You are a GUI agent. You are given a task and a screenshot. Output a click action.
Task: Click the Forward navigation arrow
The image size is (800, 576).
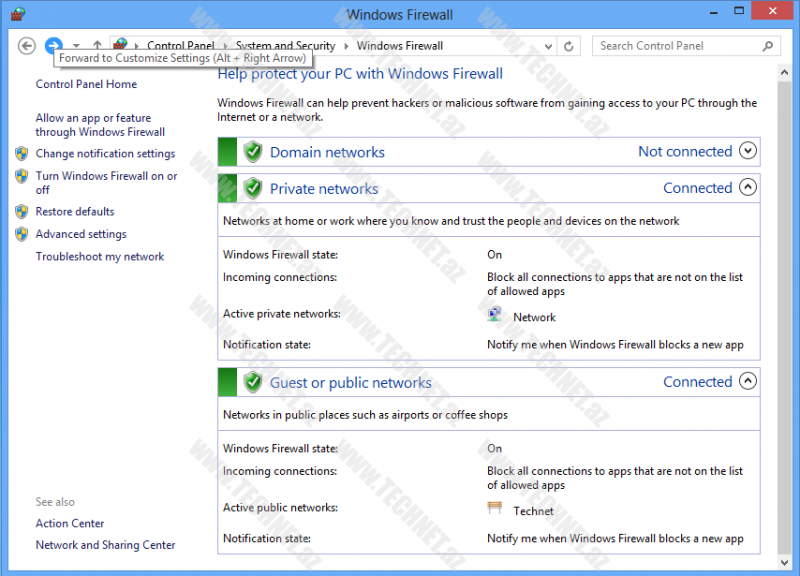click(x=54, y=46)
